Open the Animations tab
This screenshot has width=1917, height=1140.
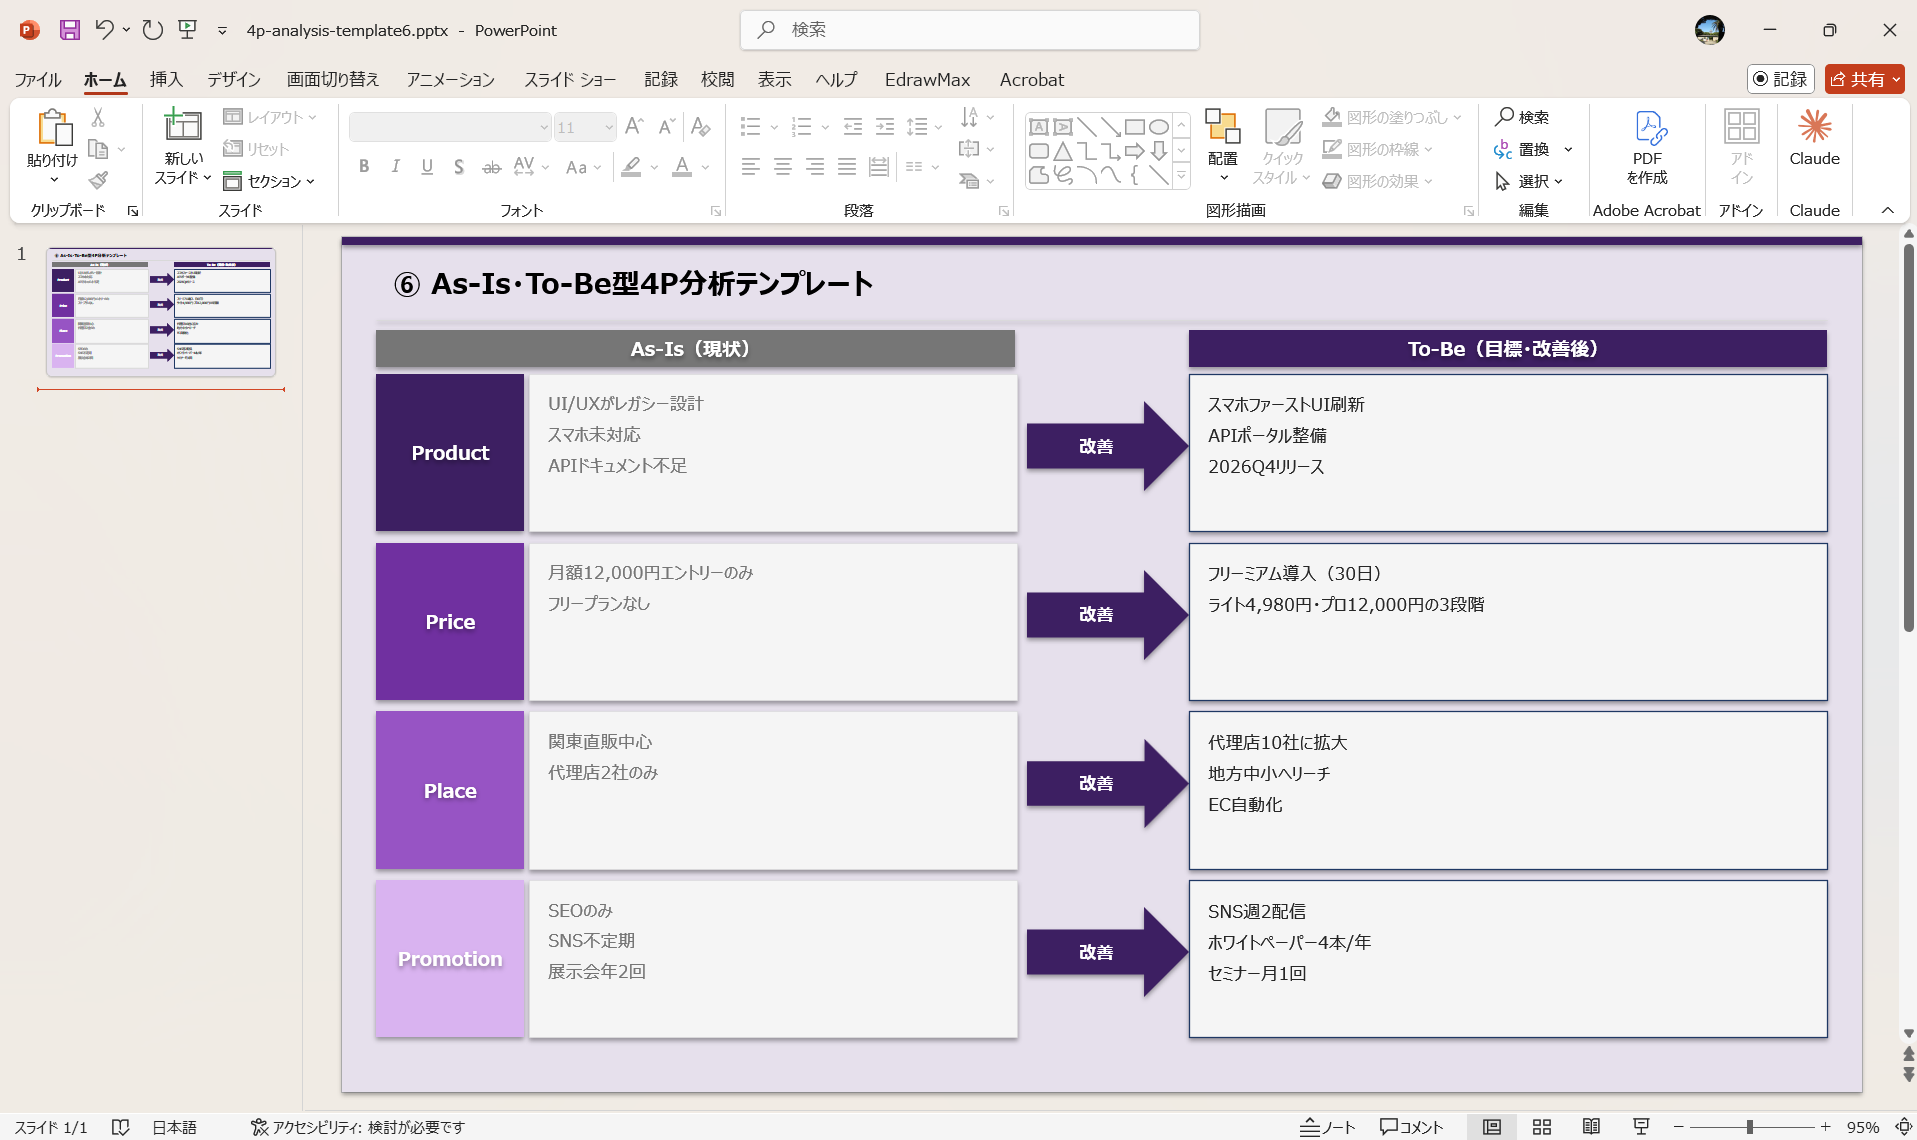[450, 79]
